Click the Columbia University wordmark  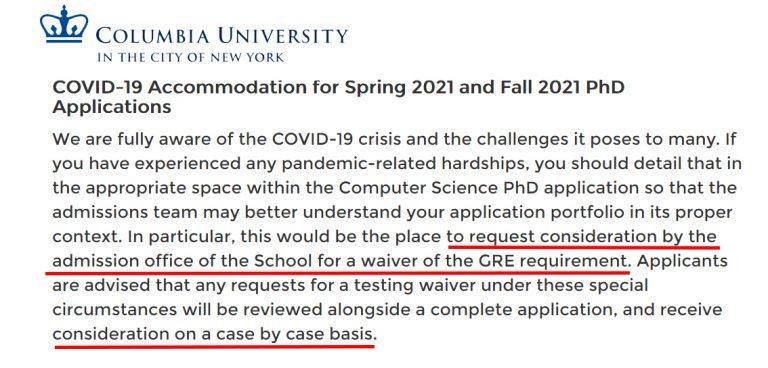point(222,36)
